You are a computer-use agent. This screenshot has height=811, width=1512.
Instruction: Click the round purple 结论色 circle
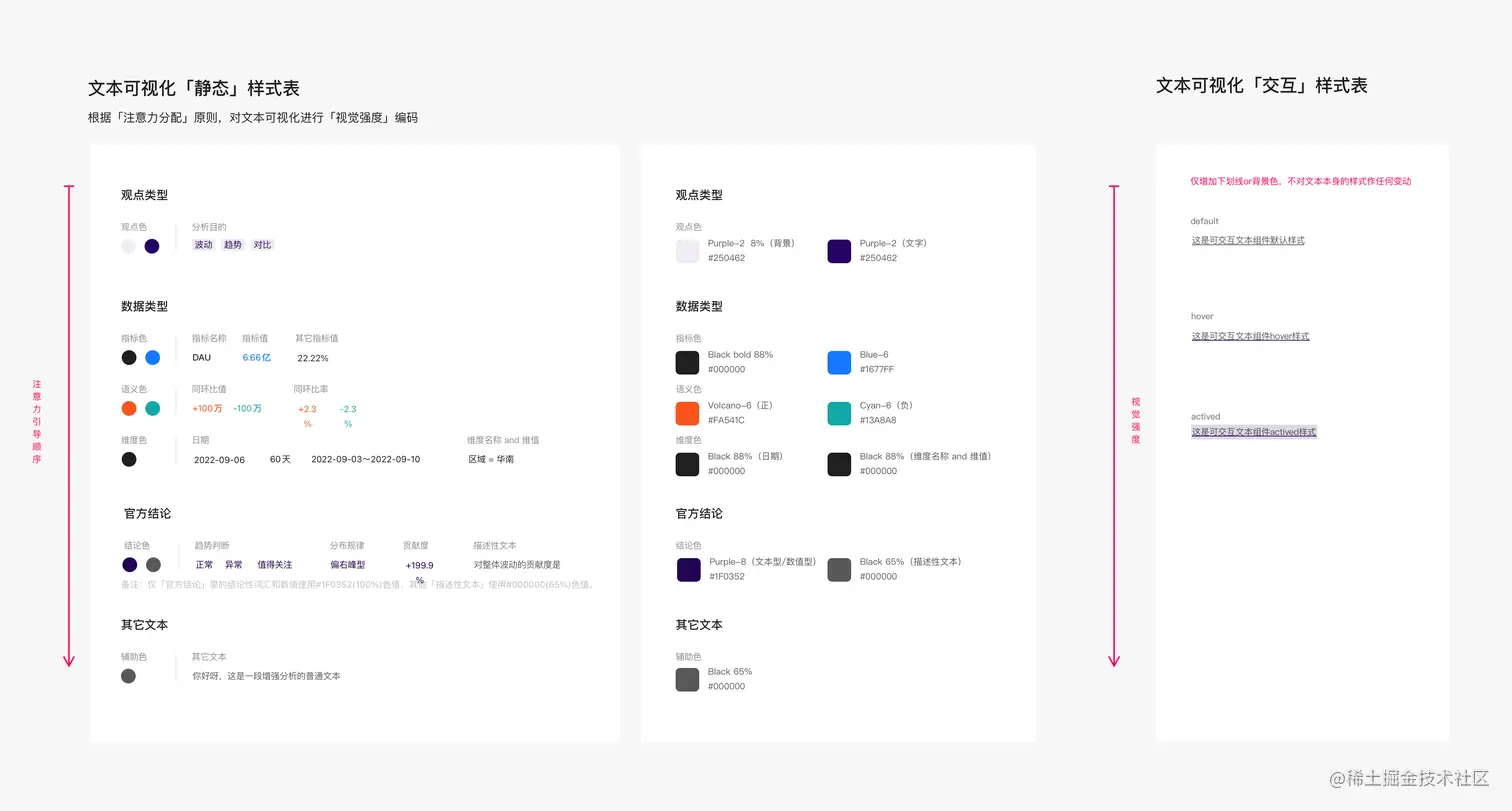pos(130,565)
